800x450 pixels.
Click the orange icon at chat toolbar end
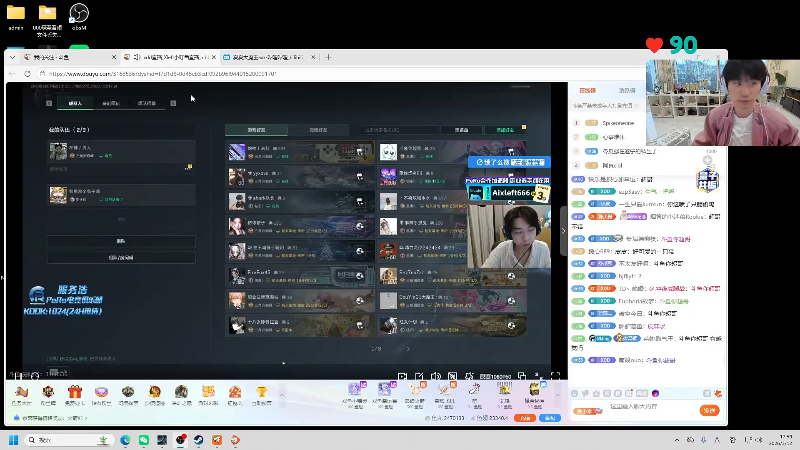[x=718, y=393]
